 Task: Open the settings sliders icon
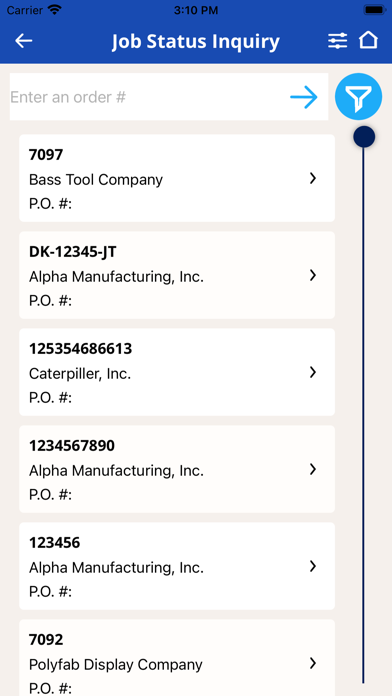point(338,41)
